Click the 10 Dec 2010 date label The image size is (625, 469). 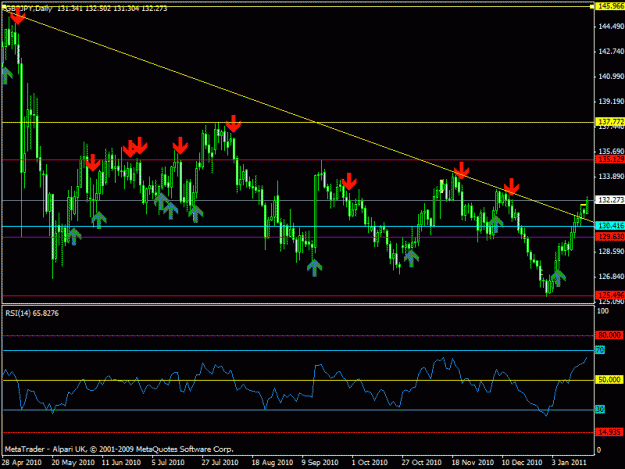point(522,462)
